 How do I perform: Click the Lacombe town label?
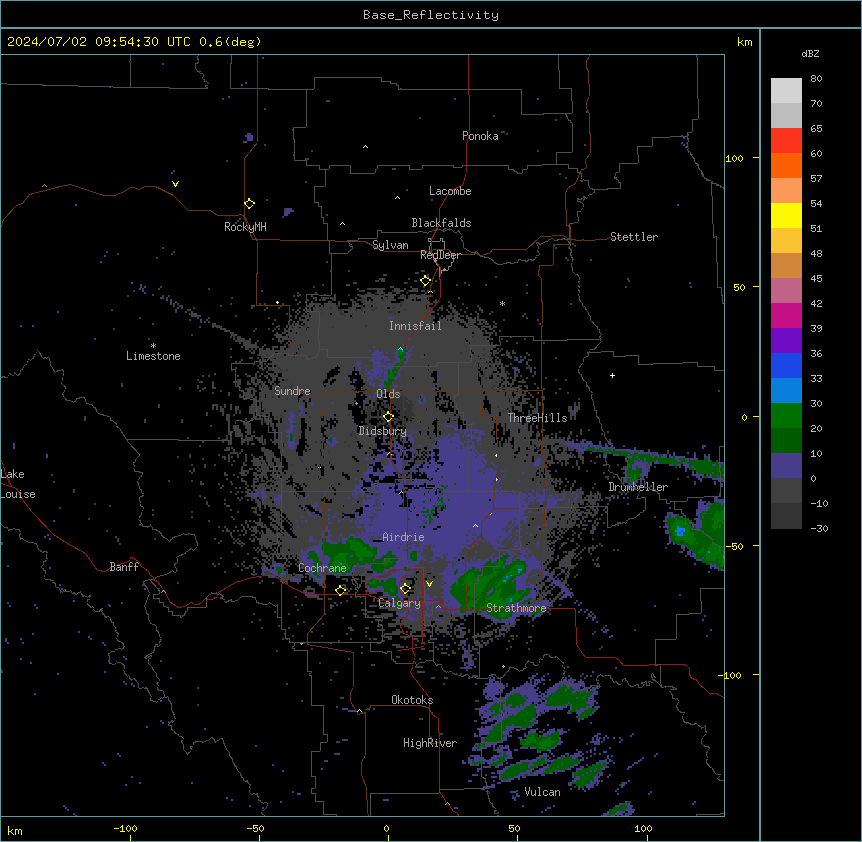point(450,191)
